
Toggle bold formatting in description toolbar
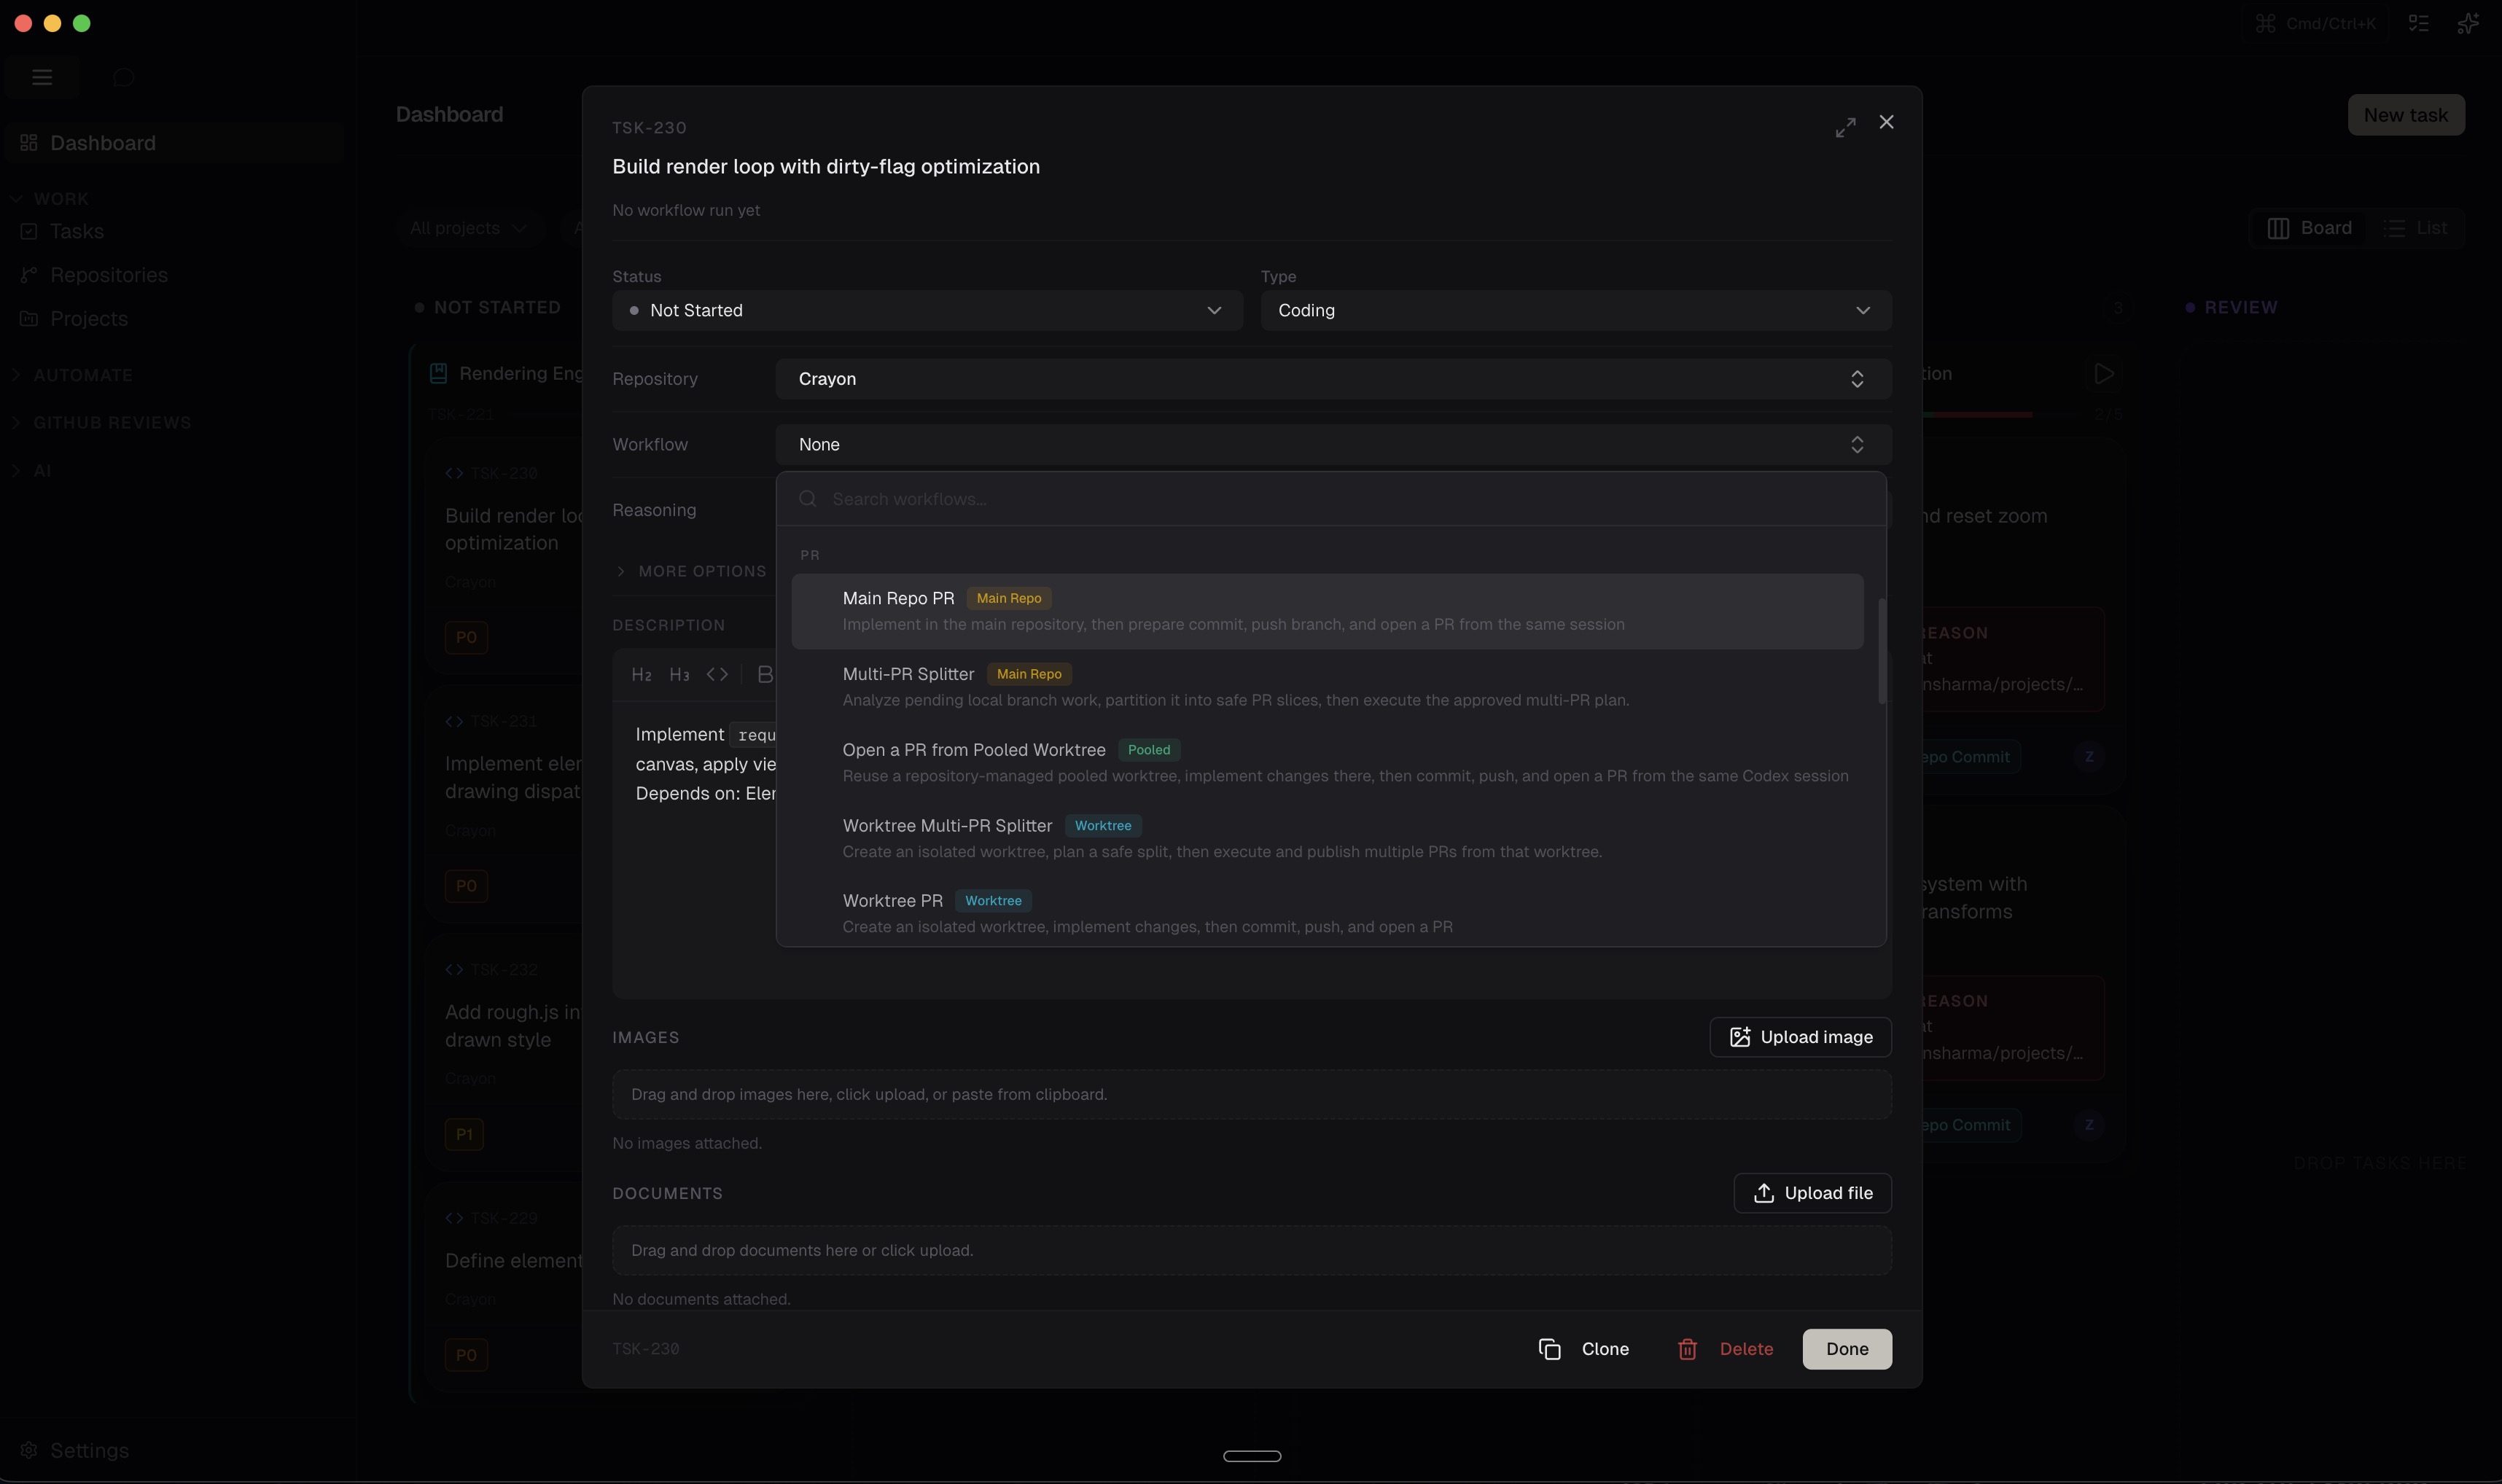coord(765,675)
